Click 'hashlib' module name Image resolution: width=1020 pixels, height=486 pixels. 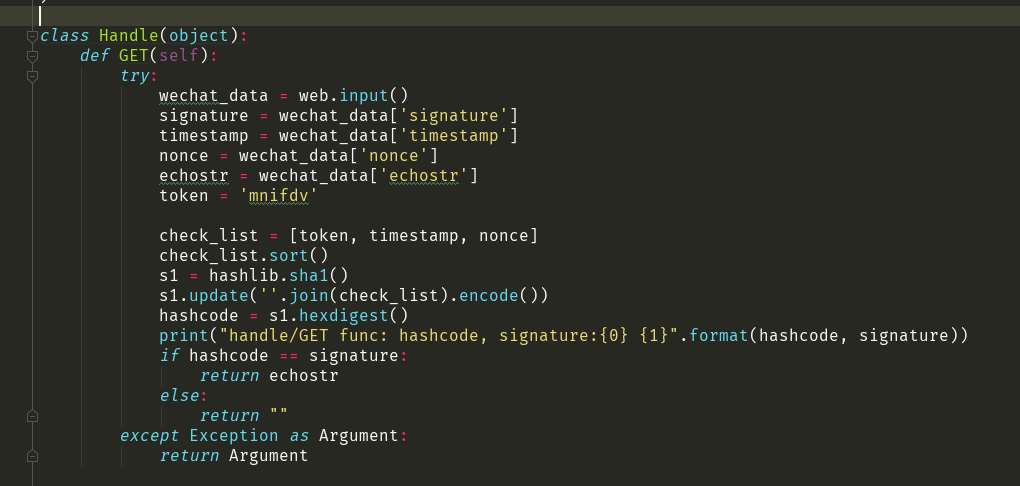coord(243,276)
